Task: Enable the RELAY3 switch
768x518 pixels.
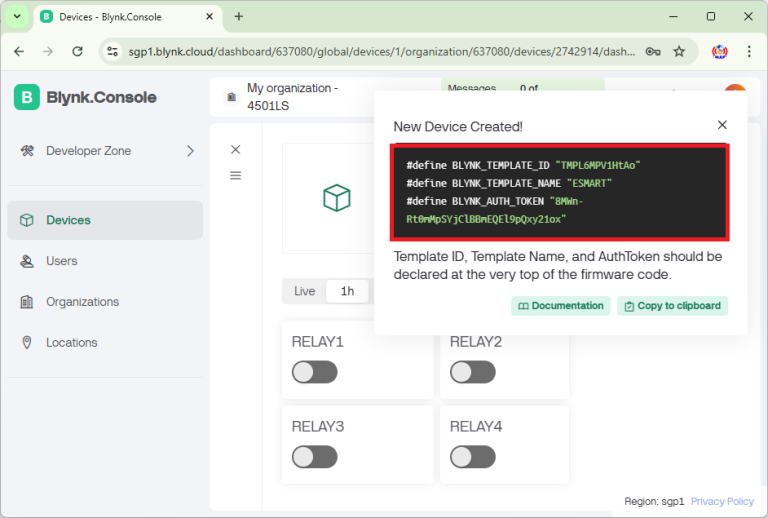Action: (x=314, y=457)
